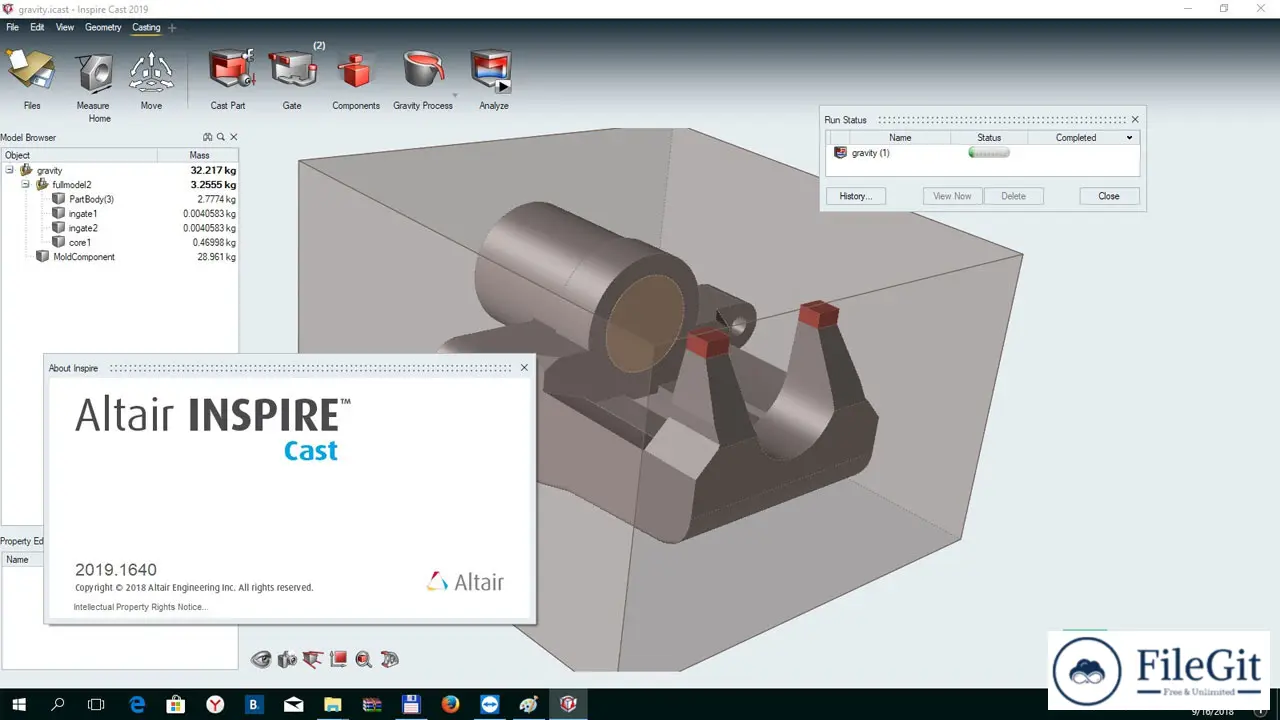This screenshot has width=1280, height=720.
Task: Click the perspective view mode icon
Action: [x=390, y=659]
